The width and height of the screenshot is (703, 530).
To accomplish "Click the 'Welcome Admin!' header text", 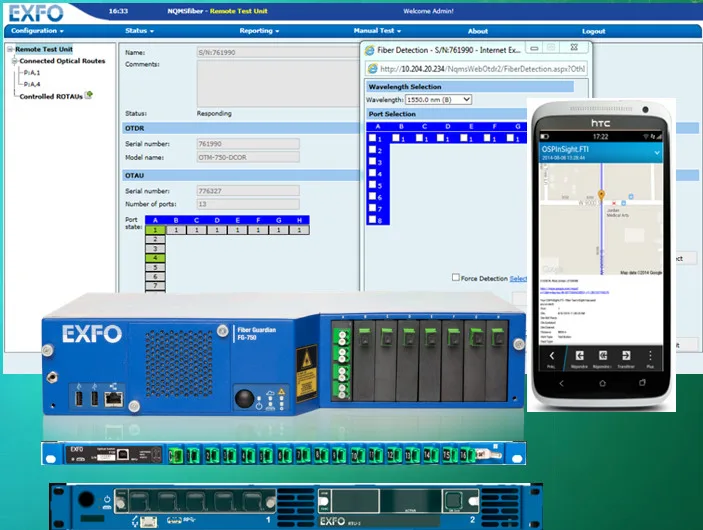I will [x=428, y=11].
